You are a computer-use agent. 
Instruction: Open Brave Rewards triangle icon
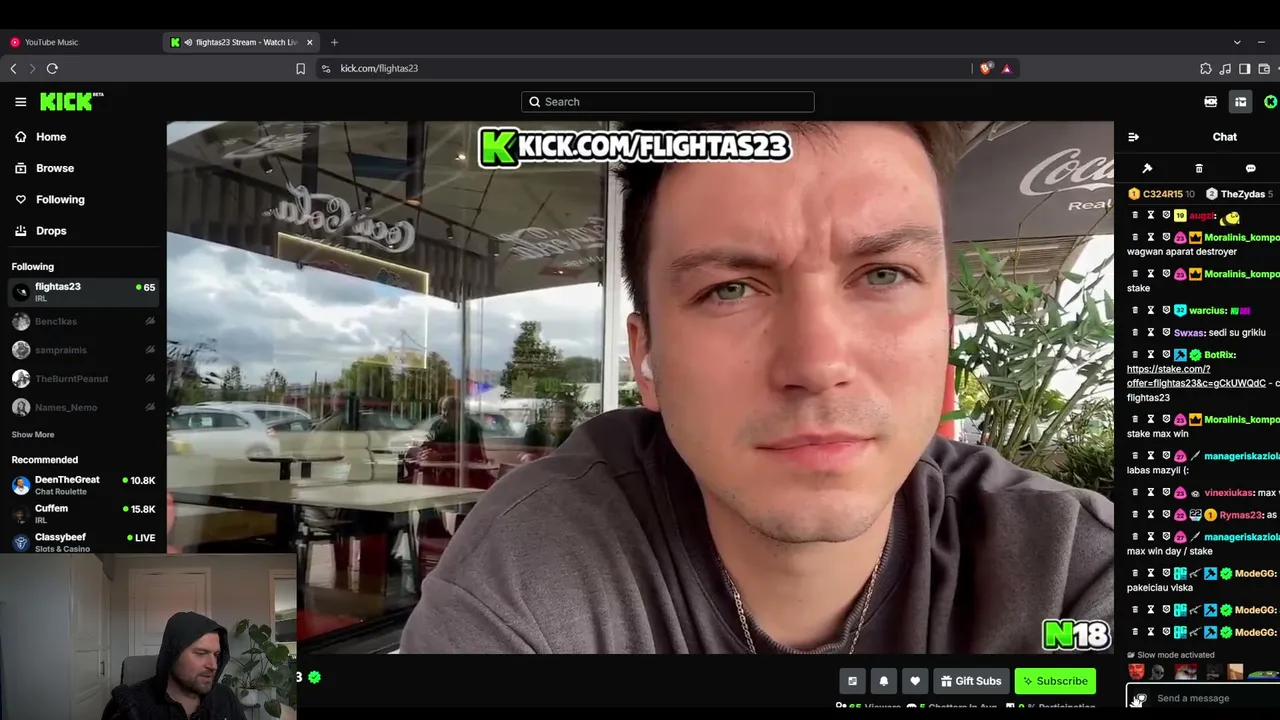[1006, 69]
